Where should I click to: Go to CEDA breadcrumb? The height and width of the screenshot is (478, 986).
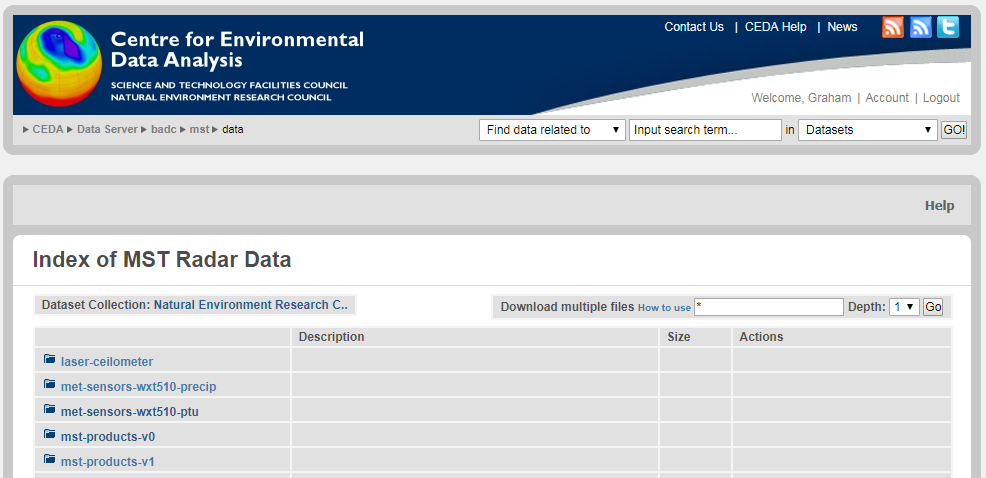(48, 130)
